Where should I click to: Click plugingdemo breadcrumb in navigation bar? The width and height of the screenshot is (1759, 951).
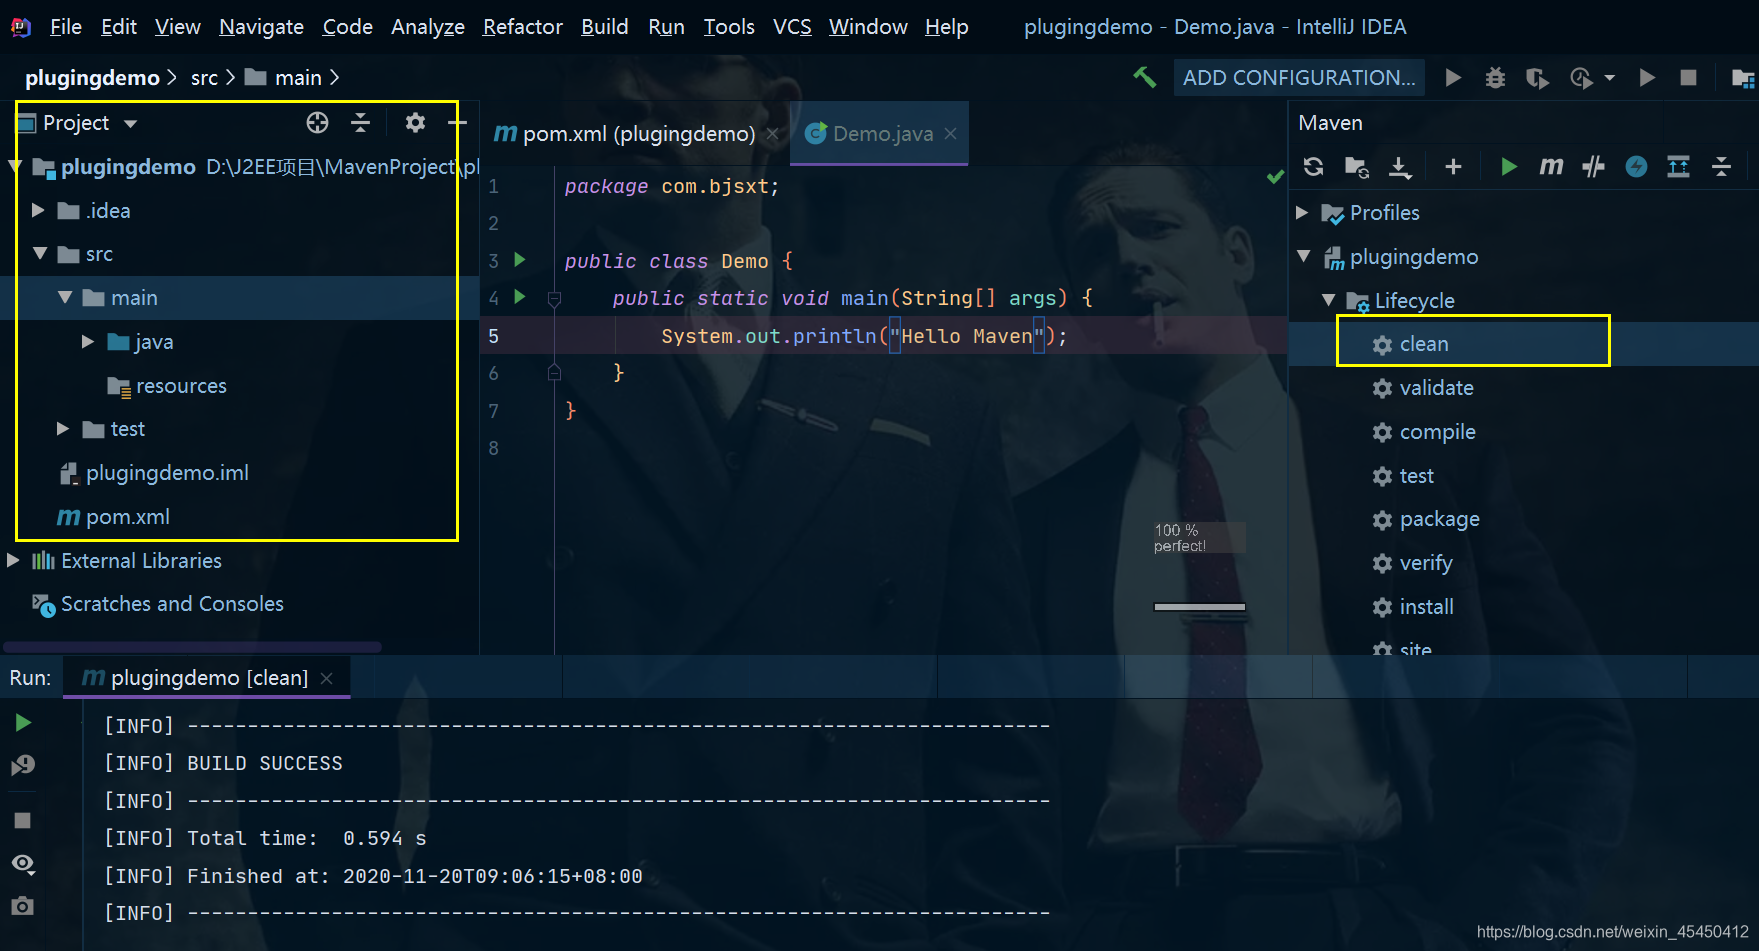click(92, 78)
